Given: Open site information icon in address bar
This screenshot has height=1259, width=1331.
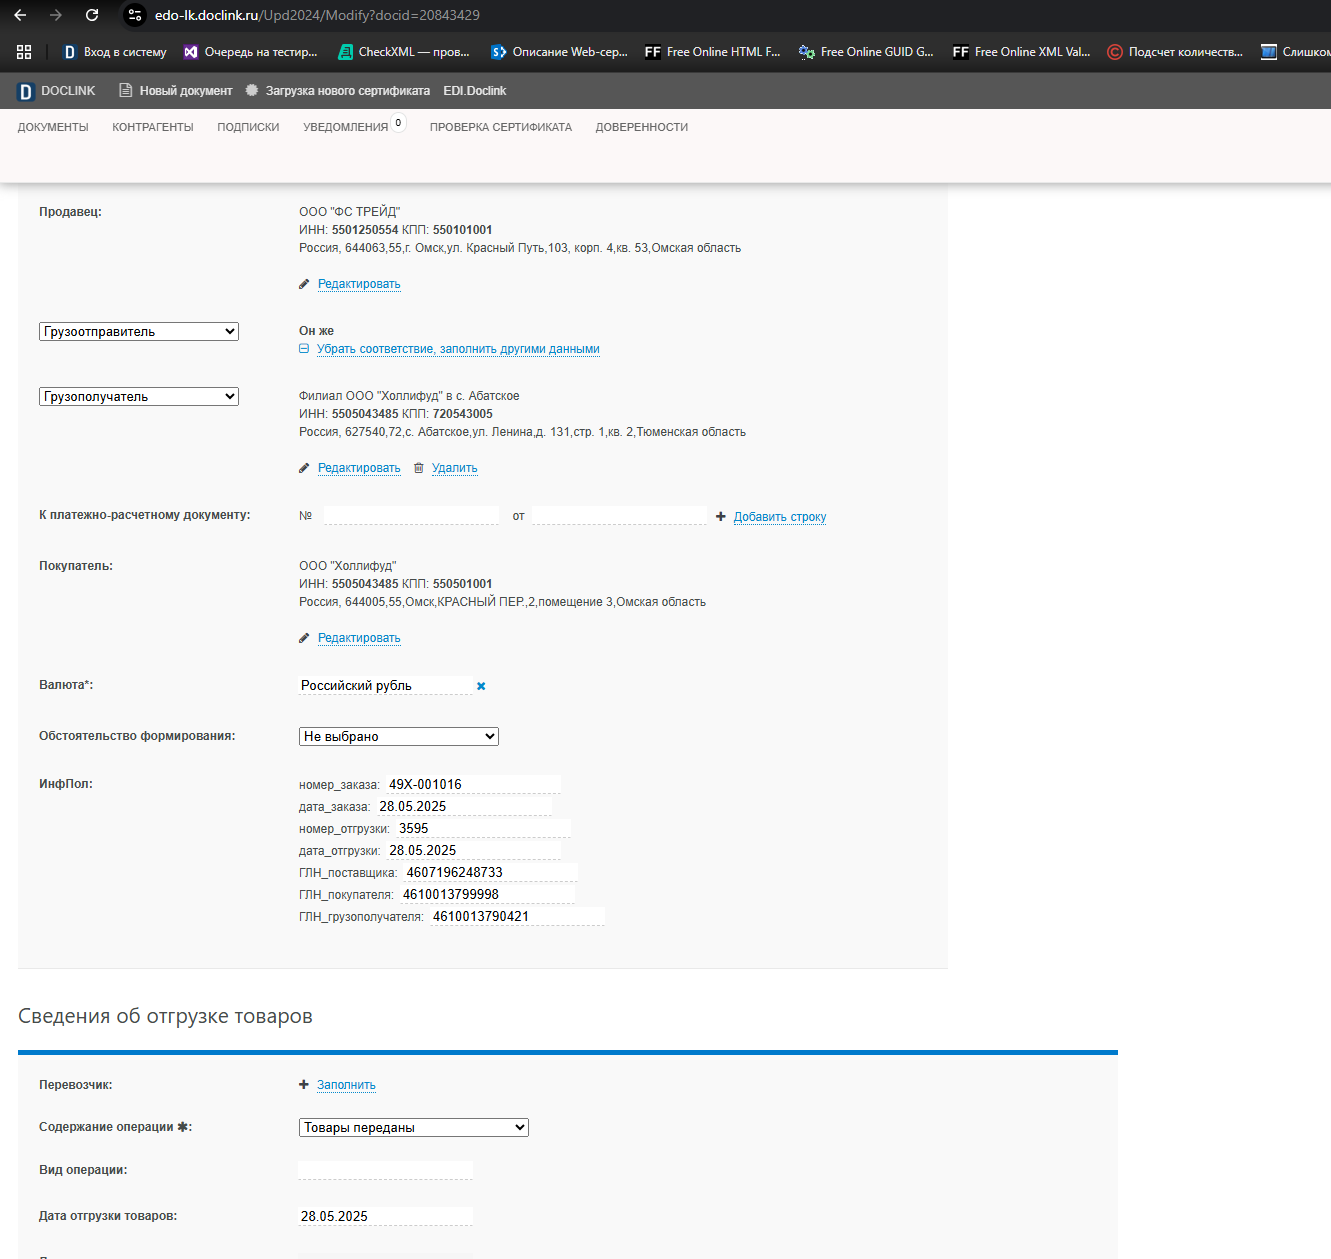Looking at the screenshot, I should click(135, 15).
